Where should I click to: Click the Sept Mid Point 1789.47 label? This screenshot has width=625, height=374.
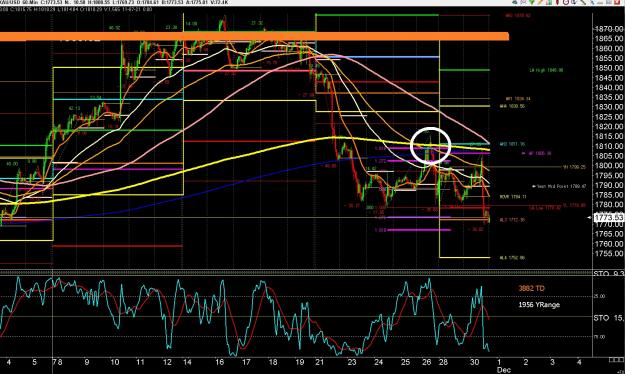coord(559,186)
